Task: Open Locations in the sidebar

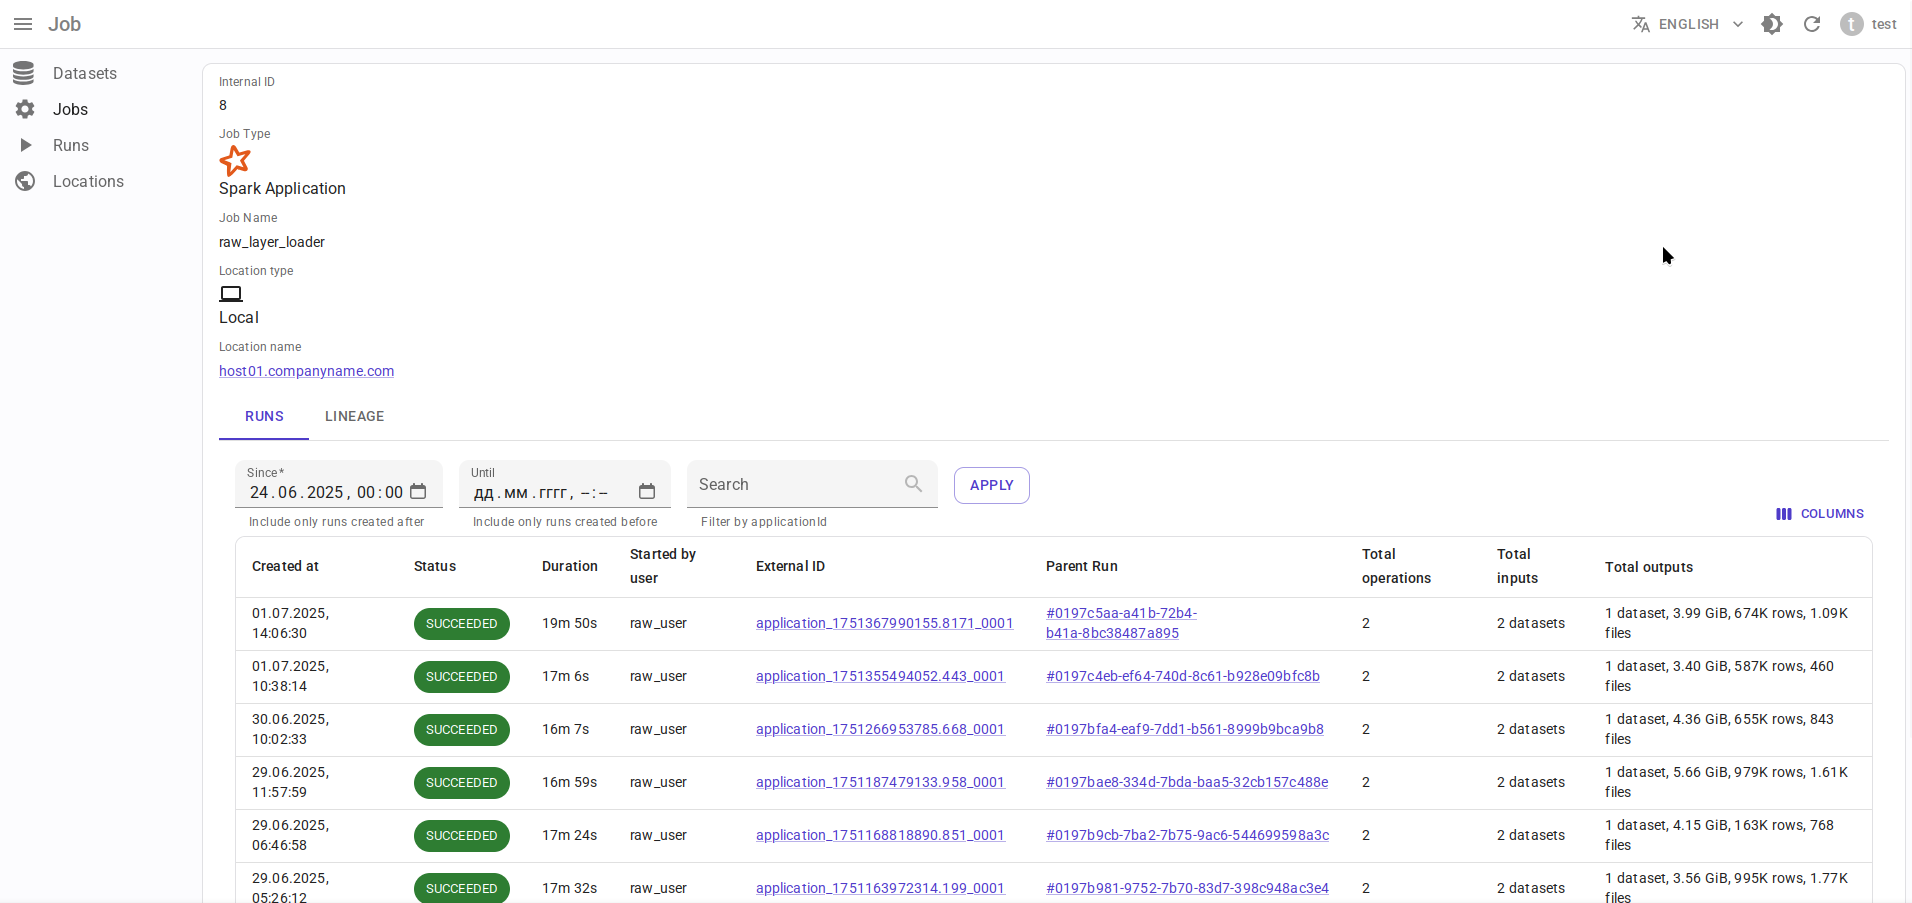Action: [x=88, y=181]
